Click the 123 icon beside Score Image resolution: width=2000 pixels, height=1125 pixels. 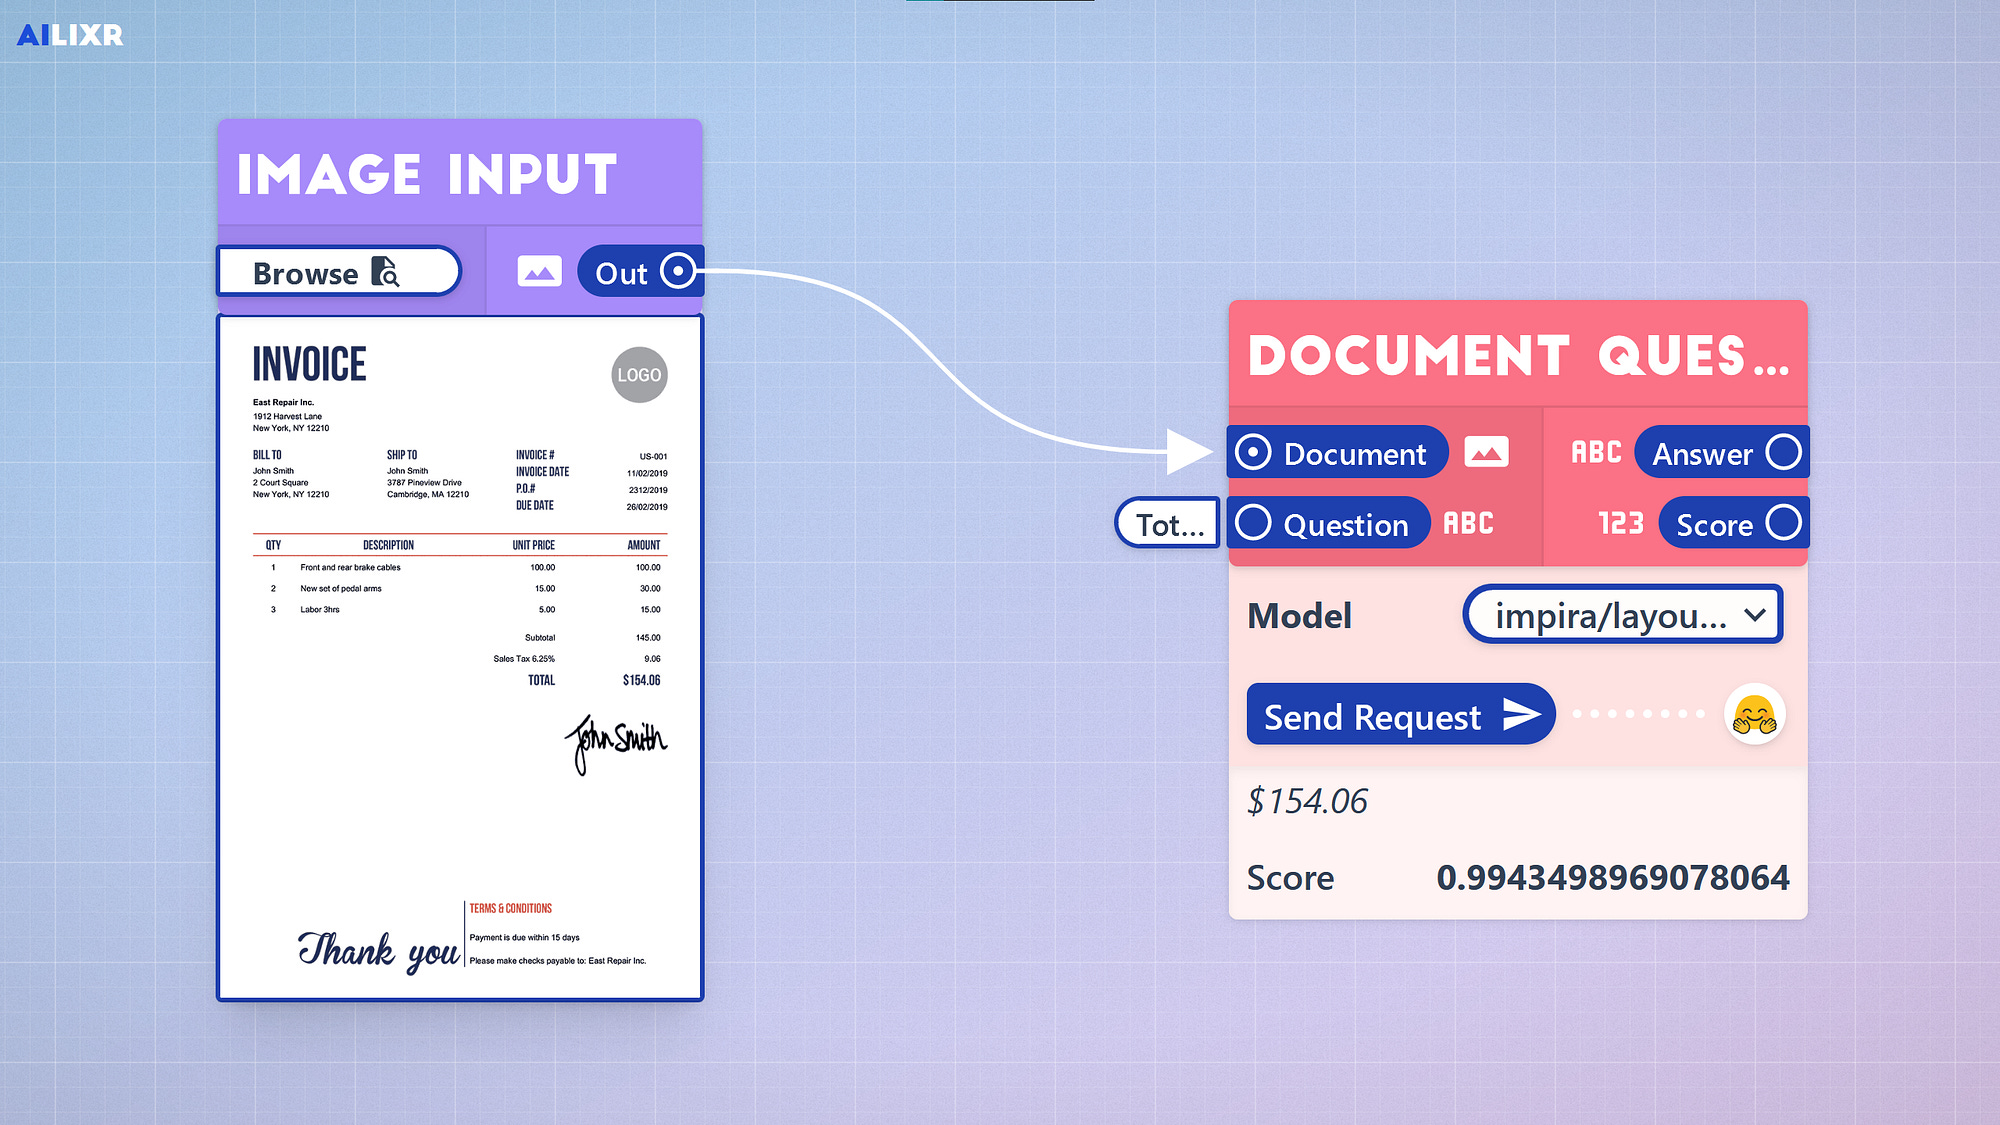click(1620, 524)
